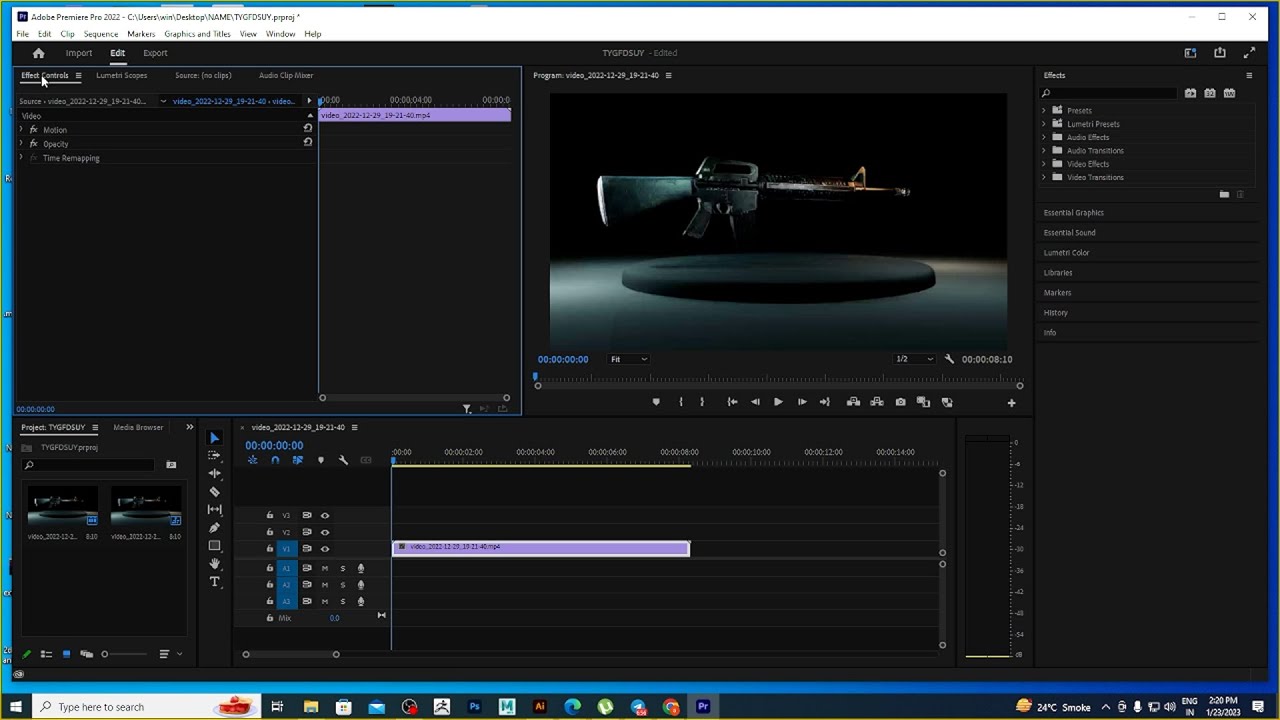The width and height of the screenshot is (1280, 720).
Task: Expand the Audio Transitions folder
Action: (1044, 151)
